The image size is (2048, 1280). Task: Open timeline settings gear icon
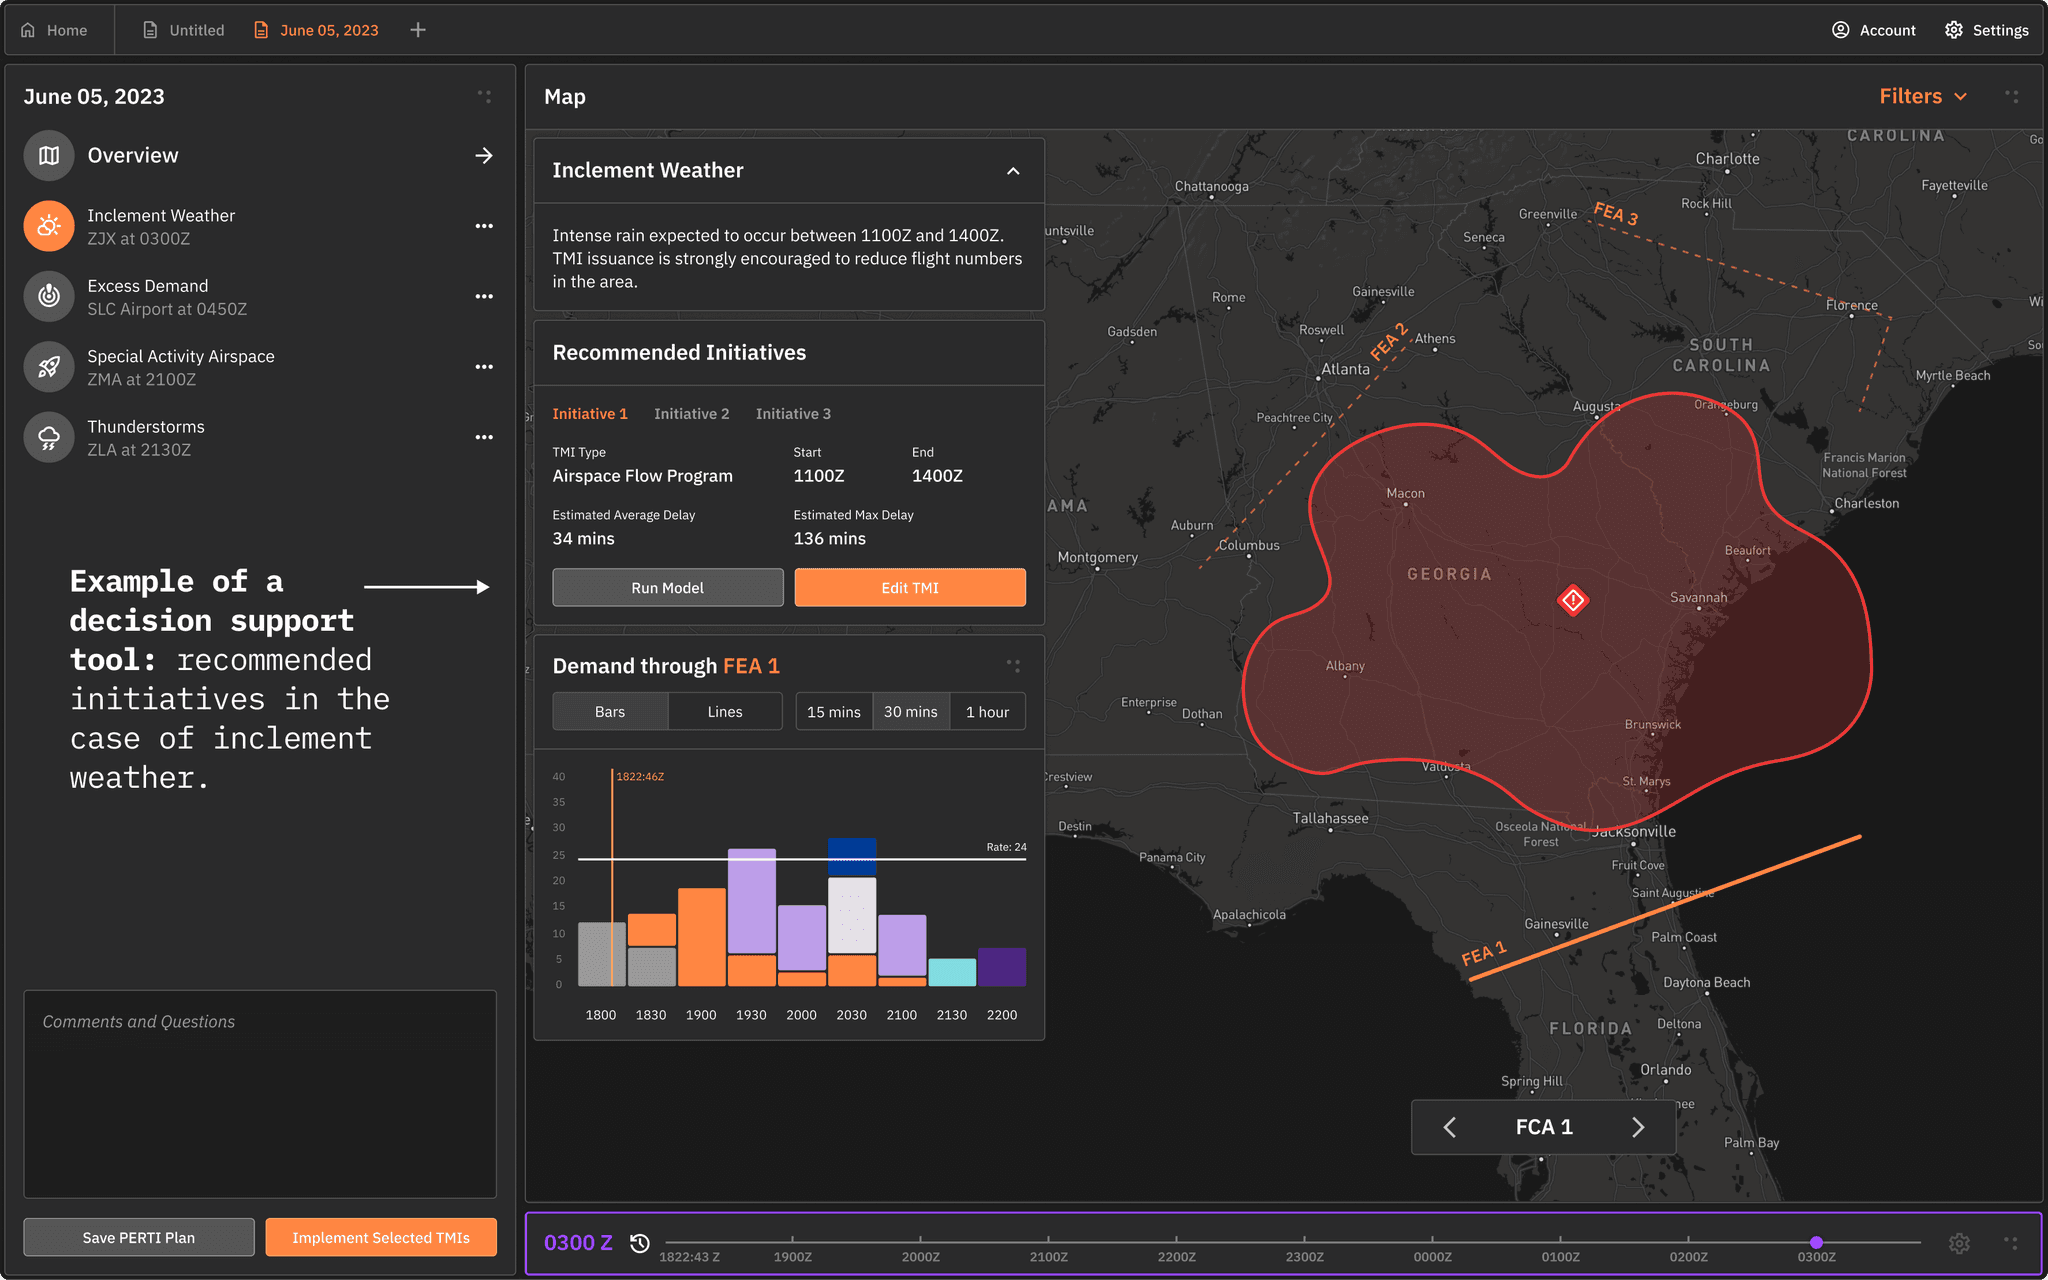[1959, 1243]
